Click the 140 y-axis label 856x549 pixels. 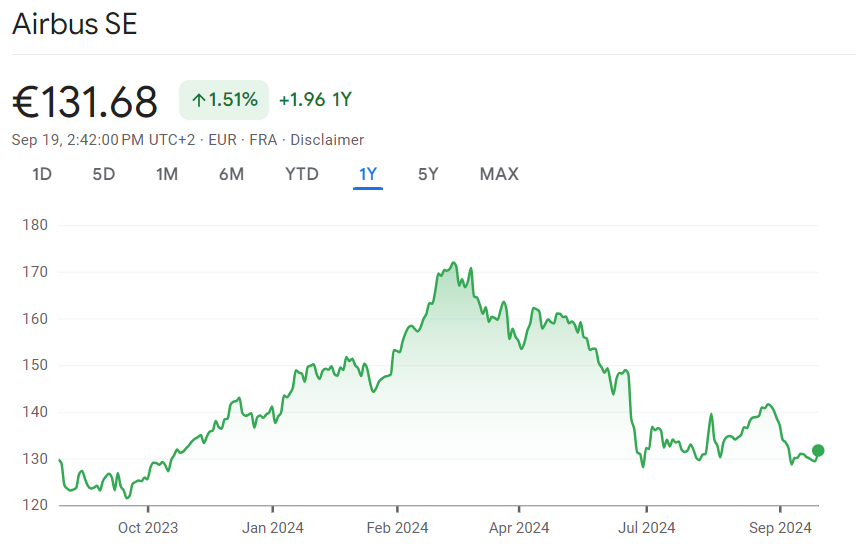click(x=35, y=412)
